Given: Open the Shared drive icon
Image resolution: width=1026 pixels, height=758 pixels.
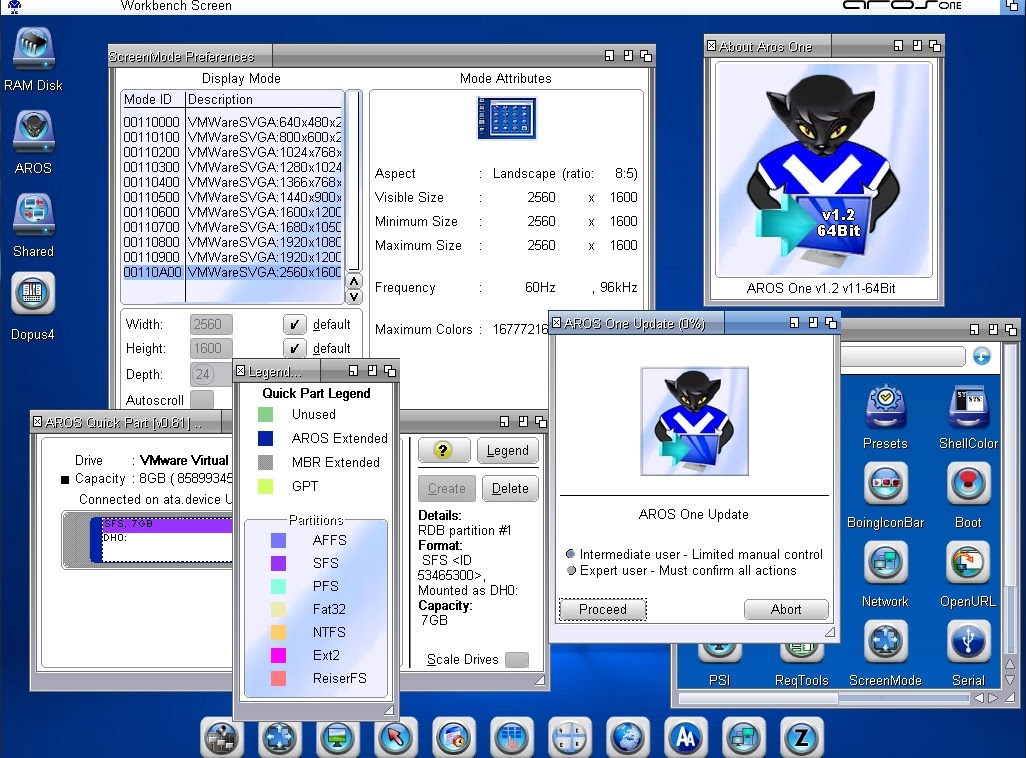Looking at the screenshot, I should 33,215.
